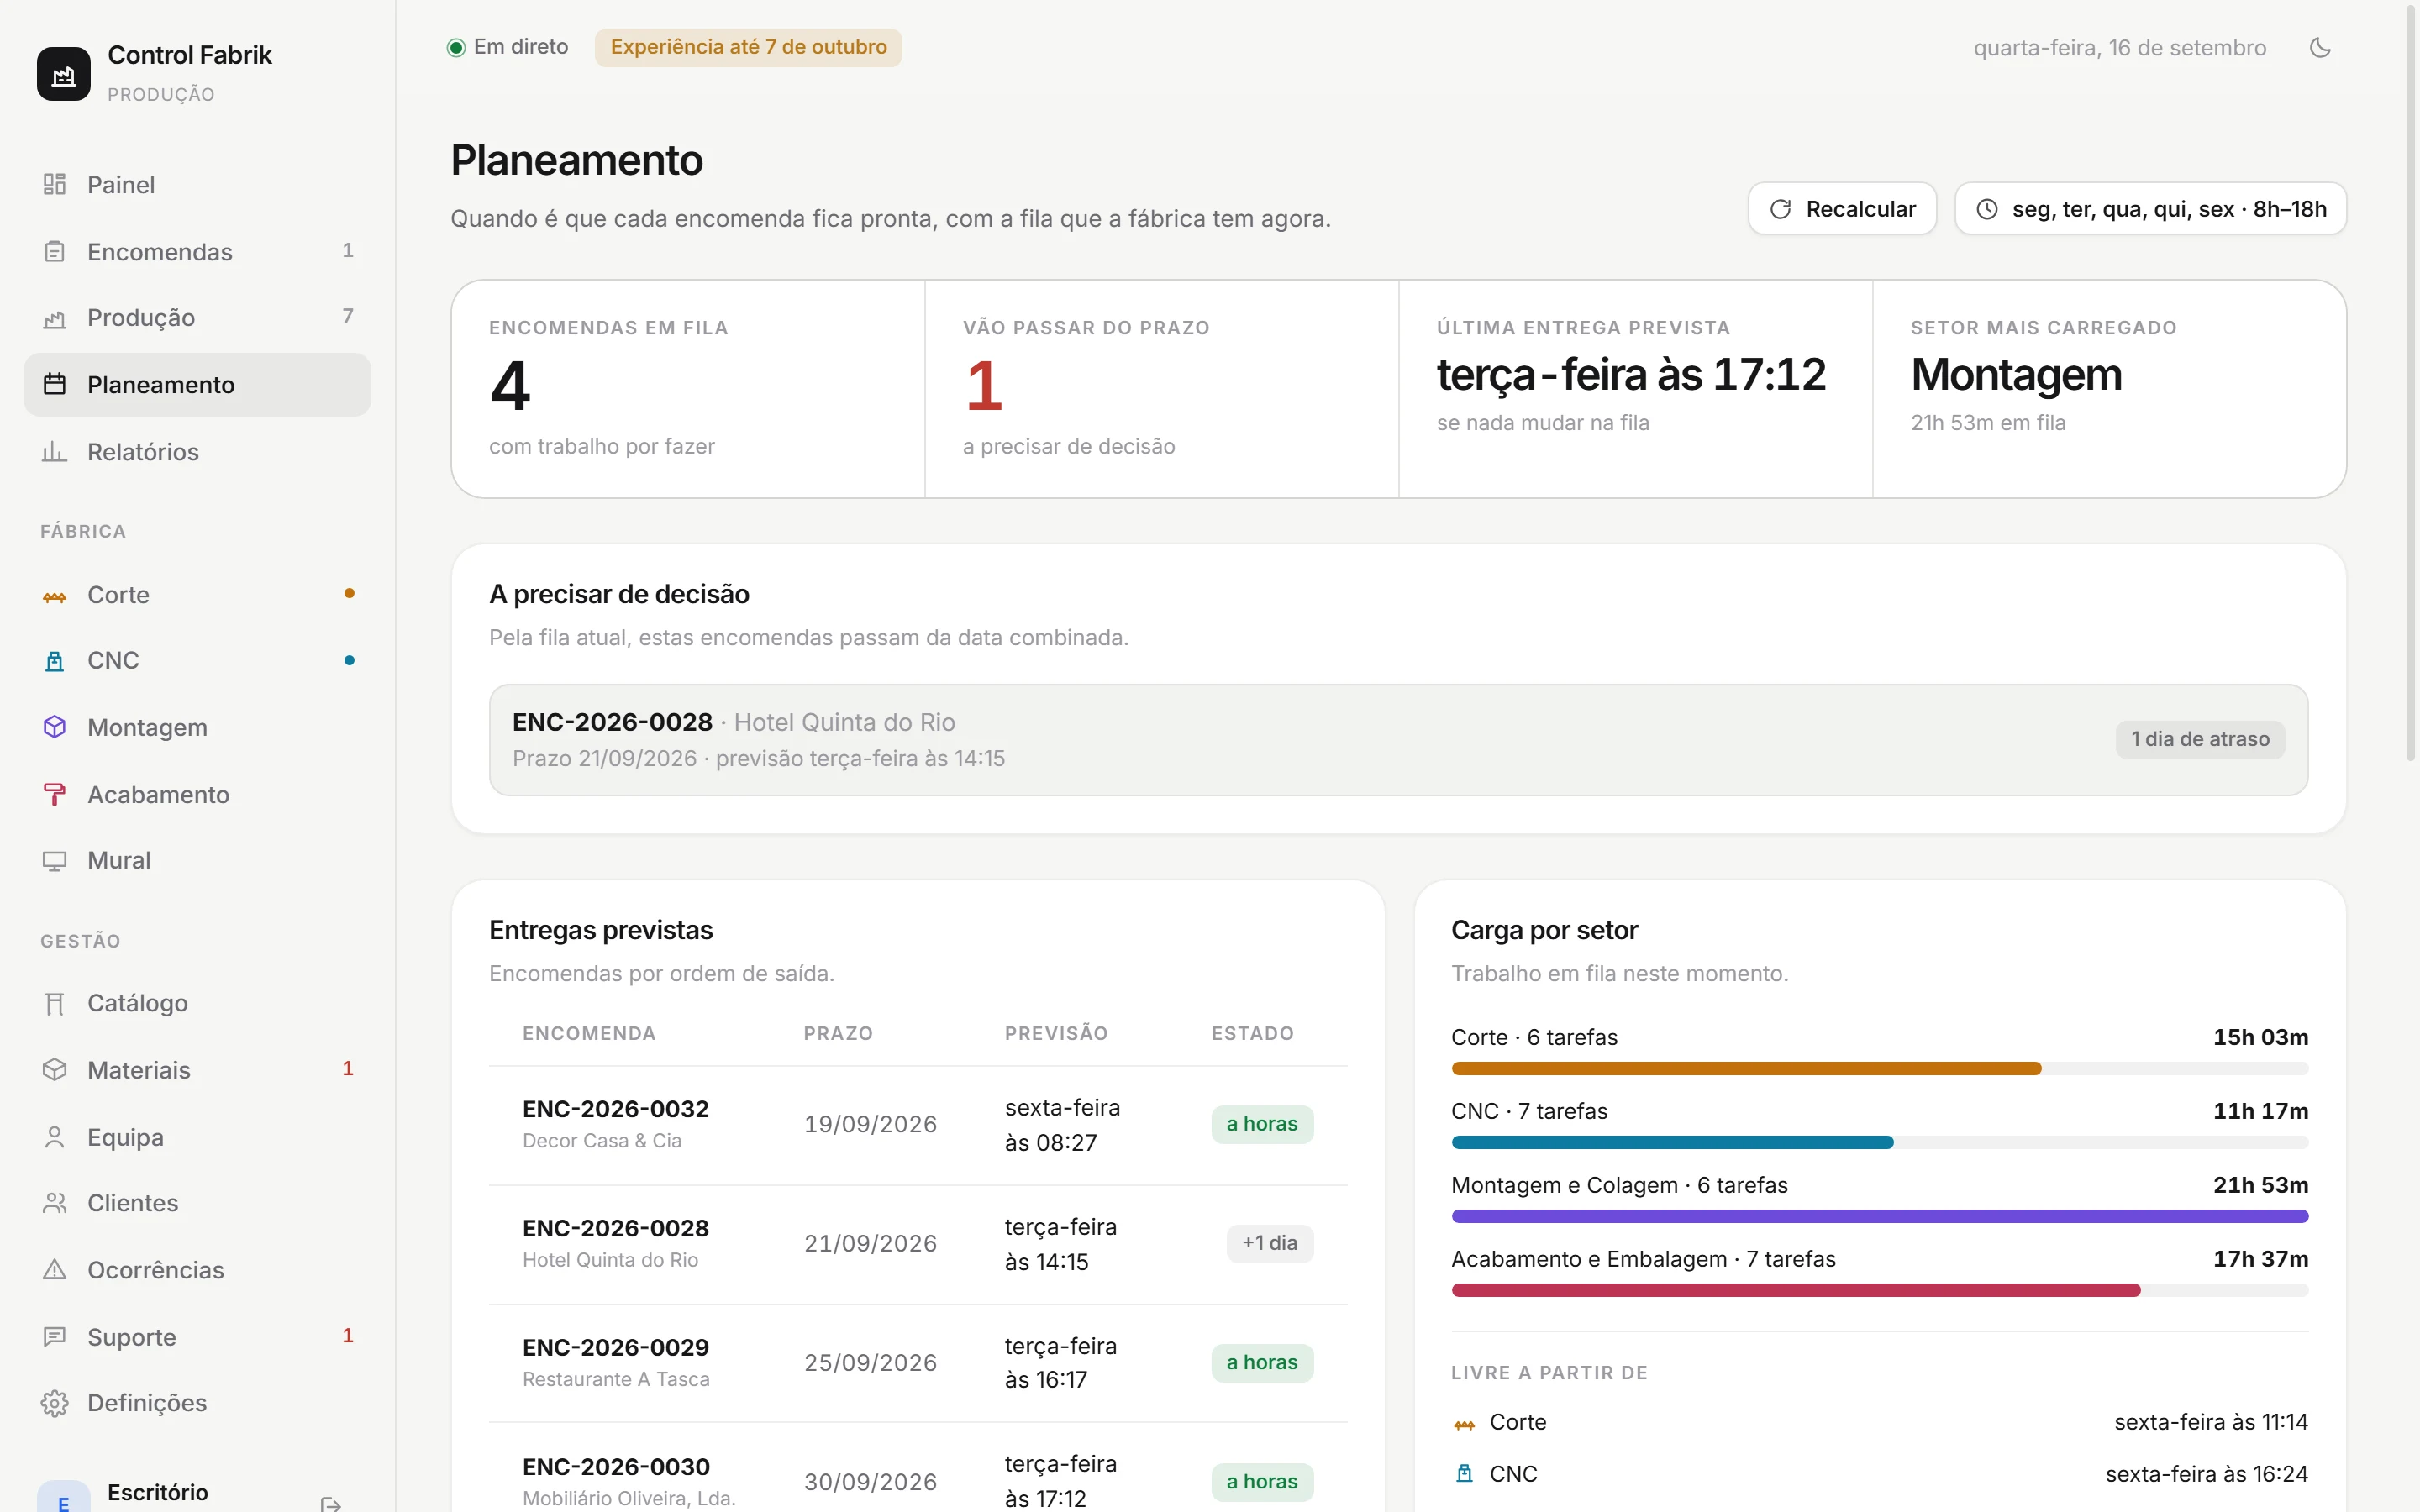This screenshot has height=1512, width=2420.
Task: Click the Control Fabrik factory logo
Action: tap(63, 74)
